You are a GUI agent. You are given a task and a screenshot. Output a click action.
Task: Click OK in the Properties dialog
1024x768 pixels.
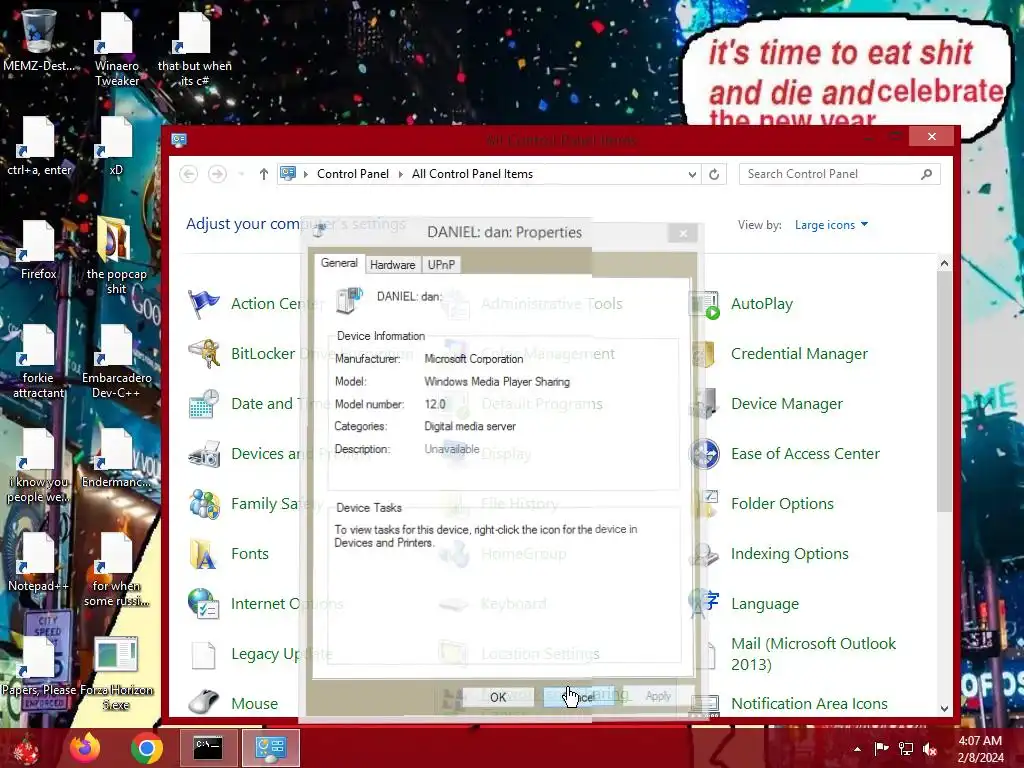pyautogui.click(x=498, y=697)
